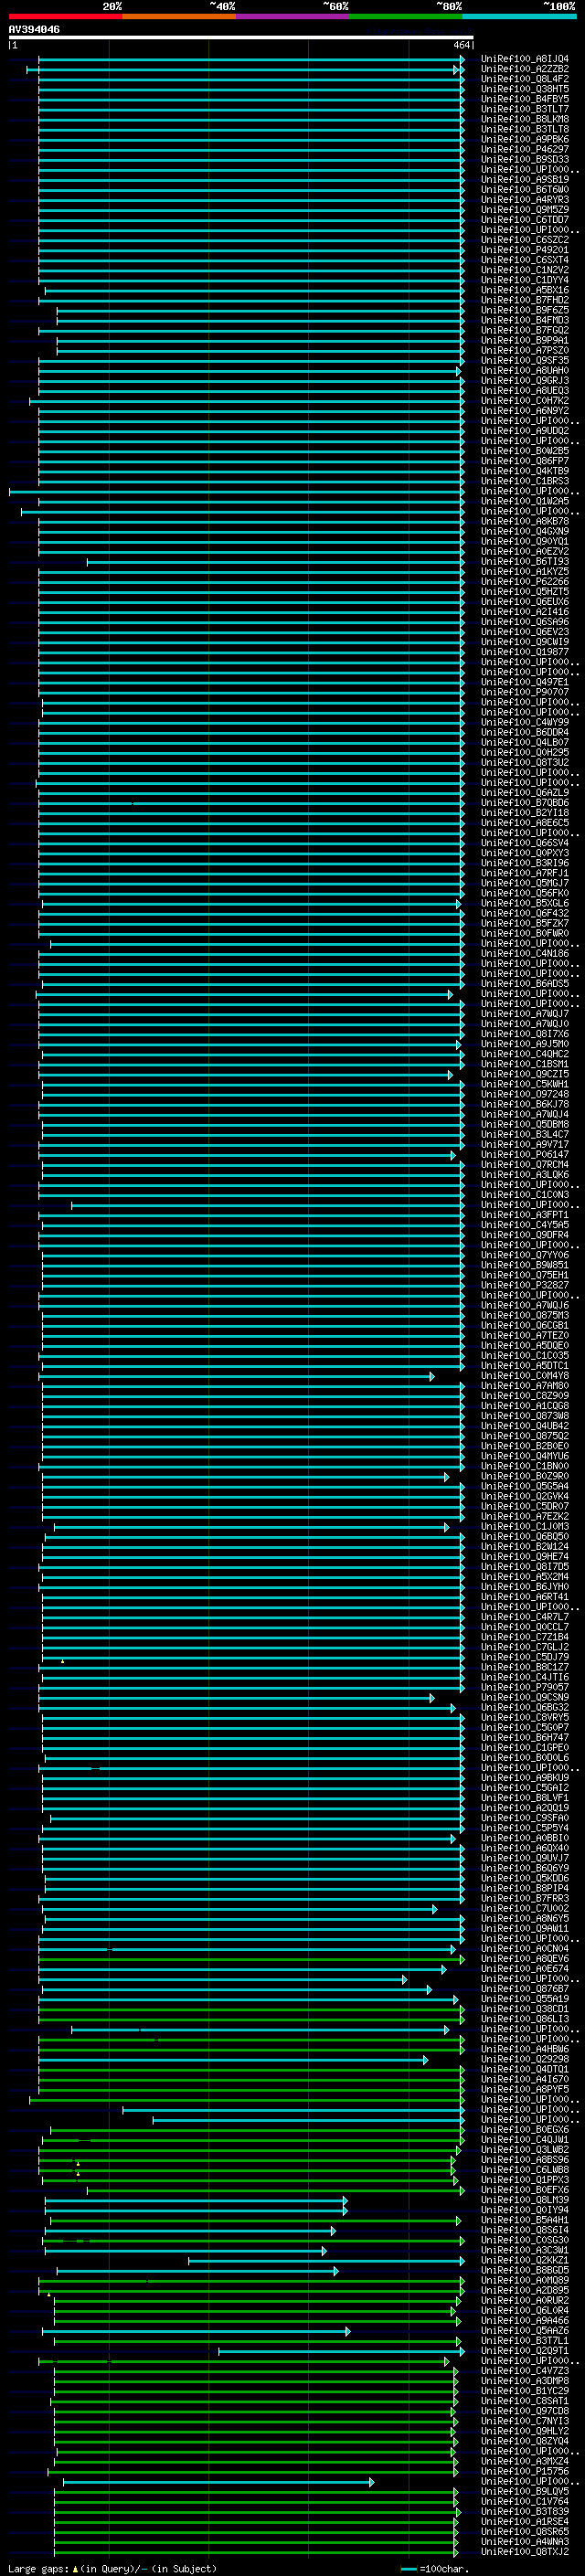Select the UniRef100_P15756 label
Image resolution: width=585 pixels, height=2576 pixels.
click(524, 2472)
